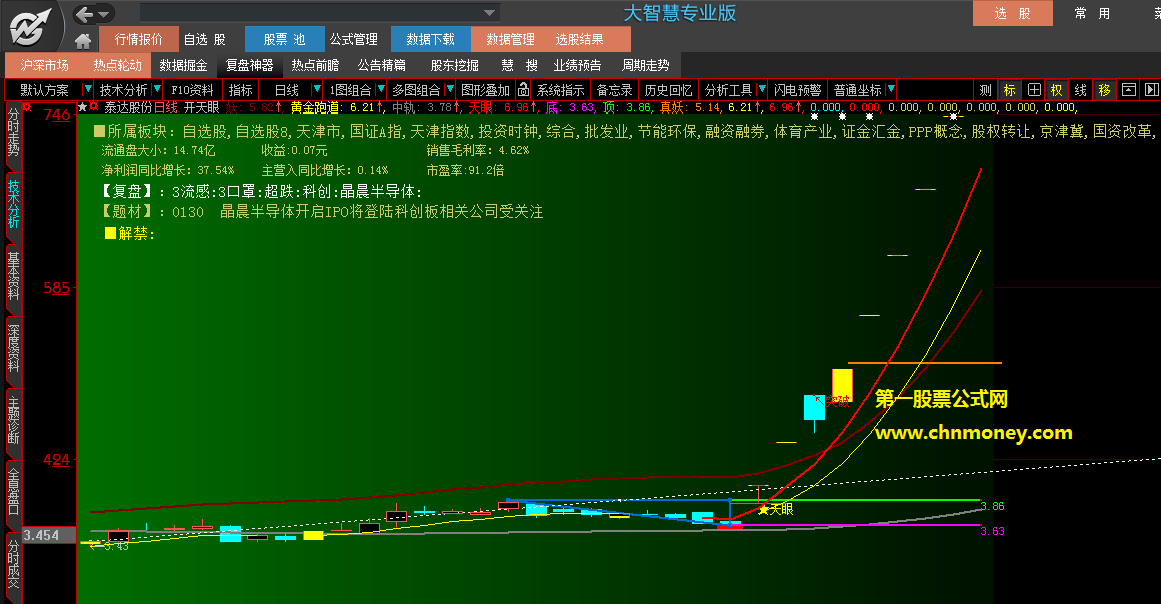Click the 3.454 price axis label

click(x=48, y=534)
